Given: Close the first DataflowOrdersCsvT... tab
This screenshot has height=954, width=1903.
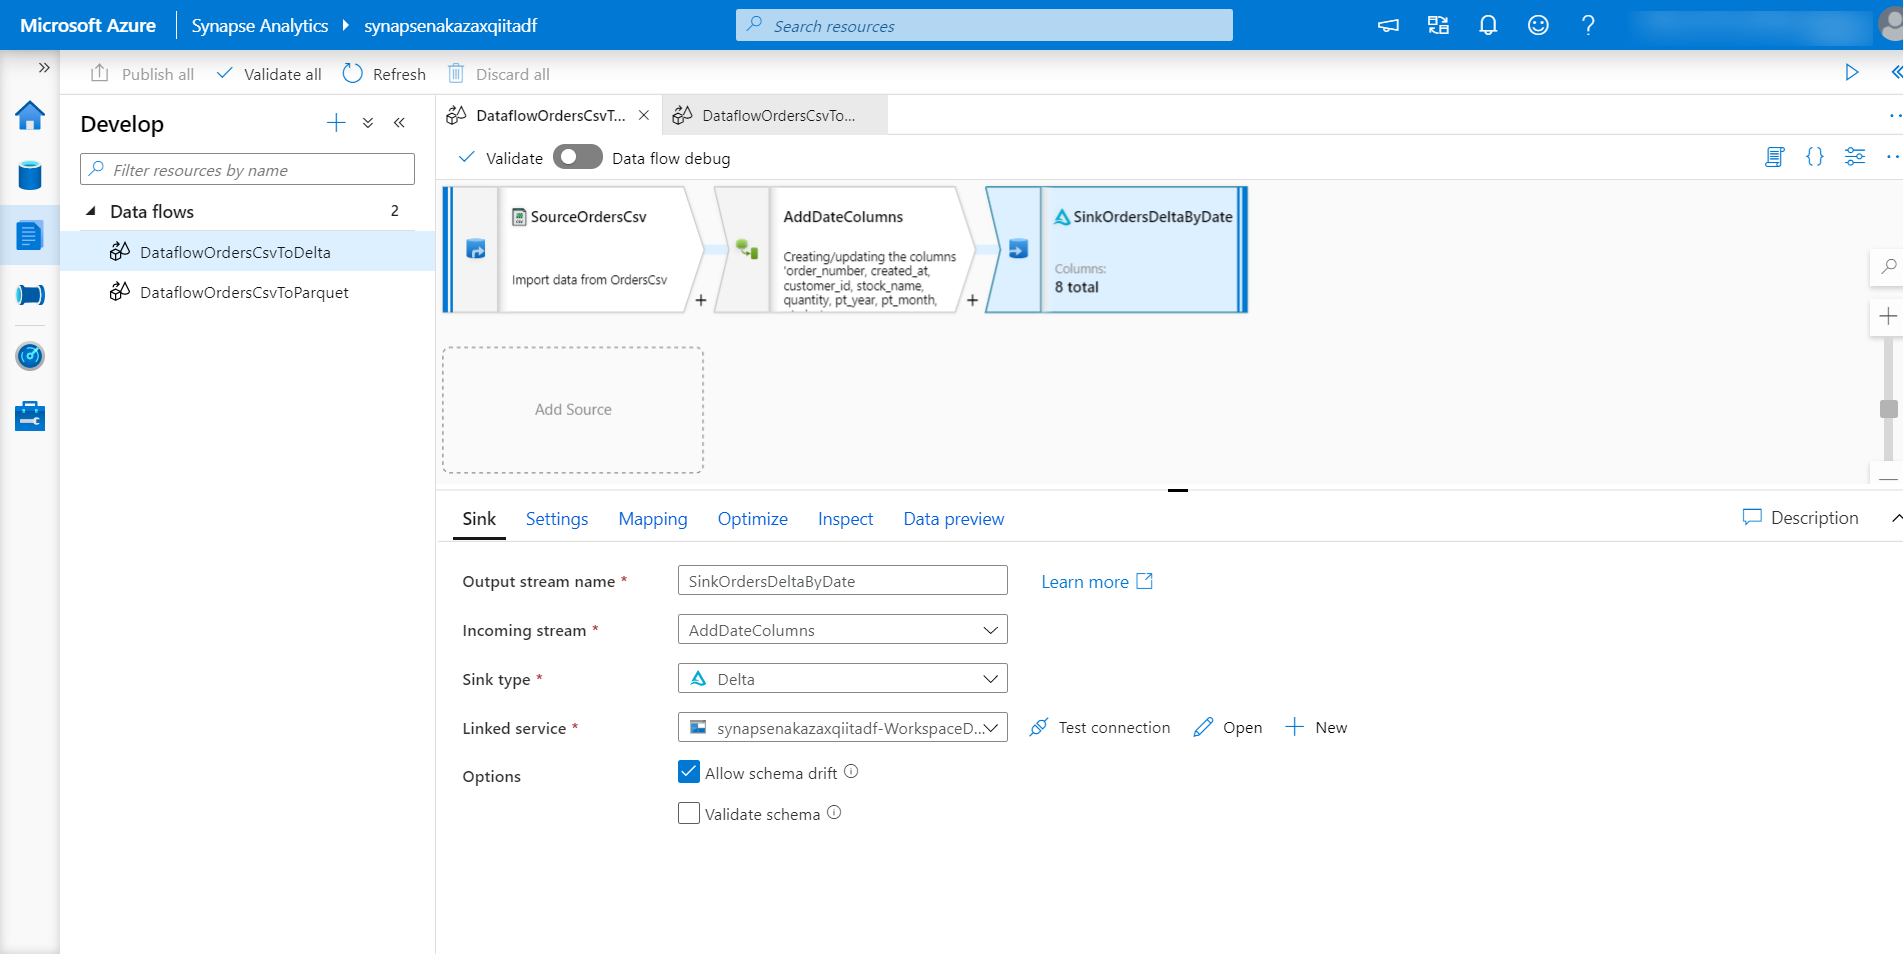Looking at the screenshot, I should (x=644, y=115).
